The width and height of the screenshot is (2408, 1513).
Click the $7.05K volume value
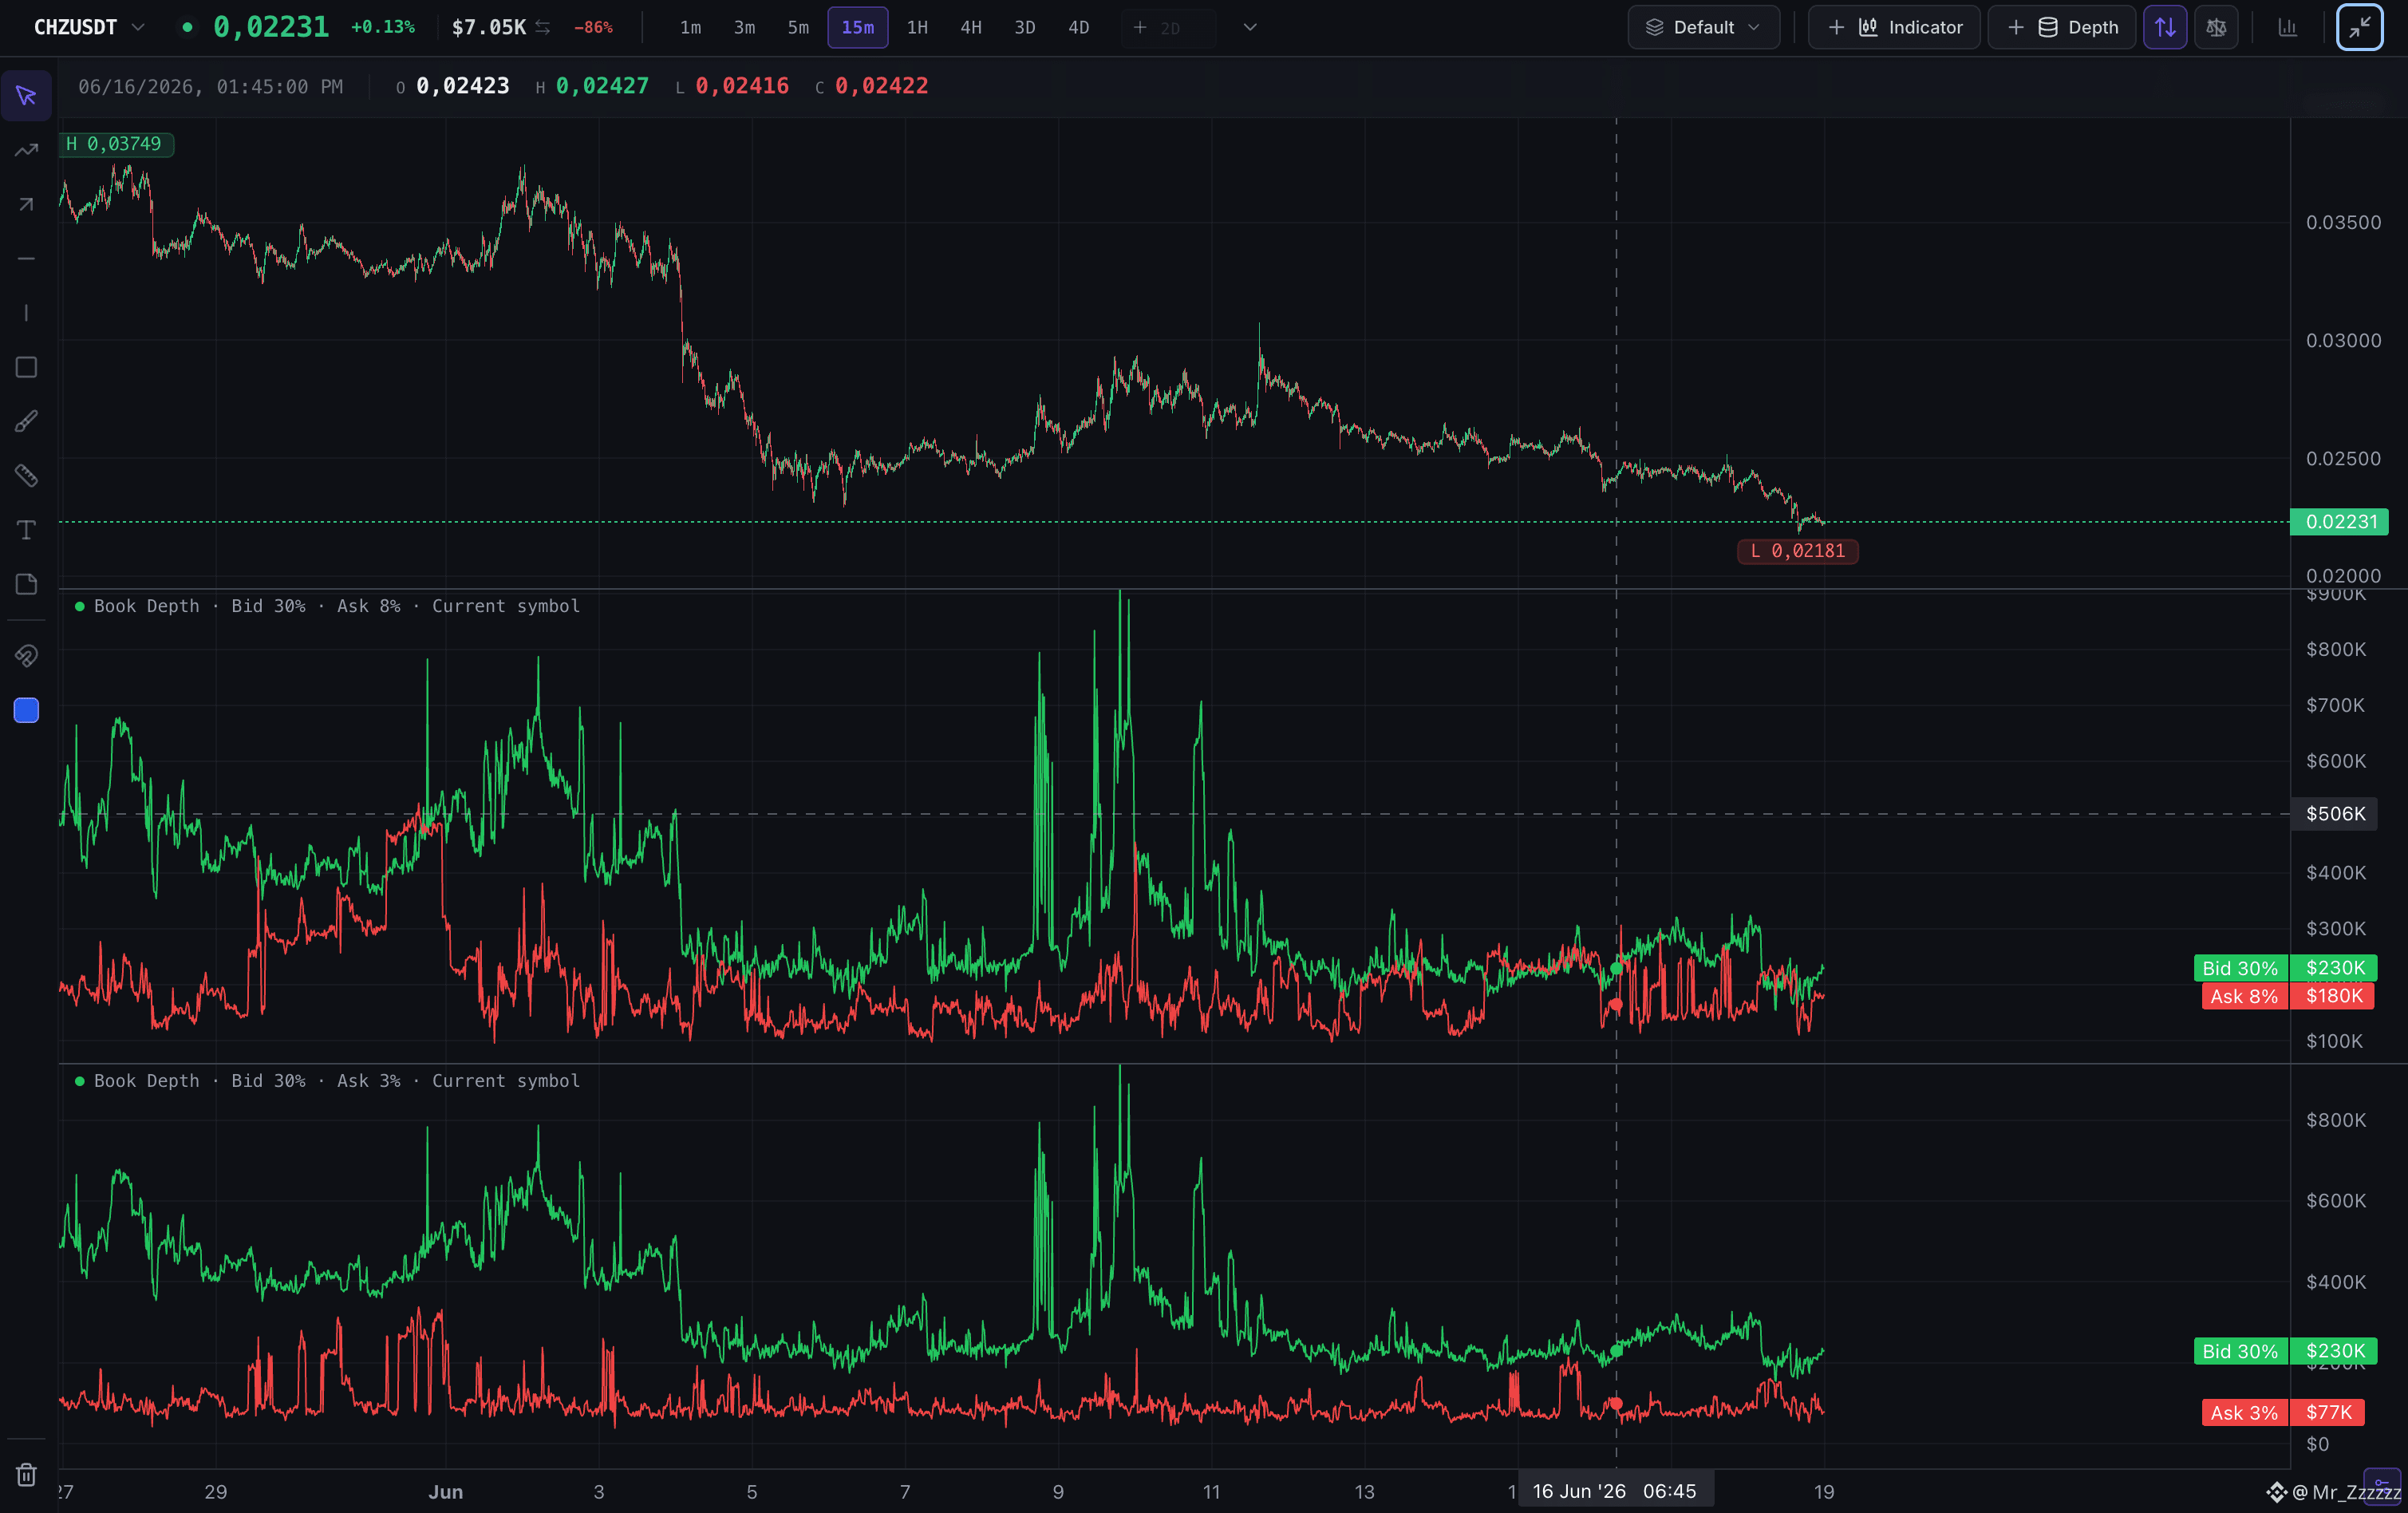[488, 27]
